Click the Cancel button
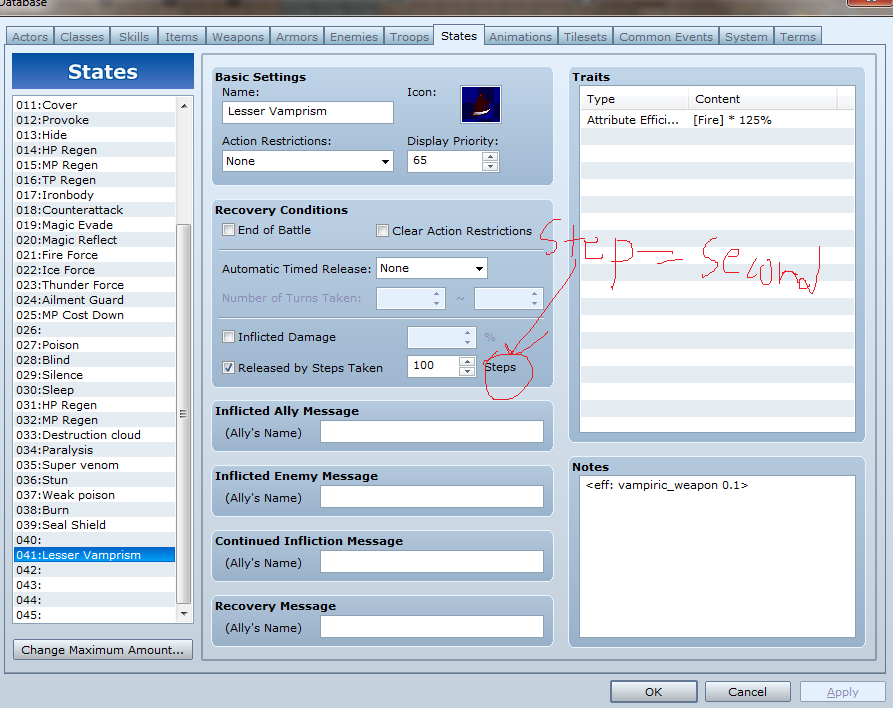This screenshot has height=708, width=893. (747, 691)
